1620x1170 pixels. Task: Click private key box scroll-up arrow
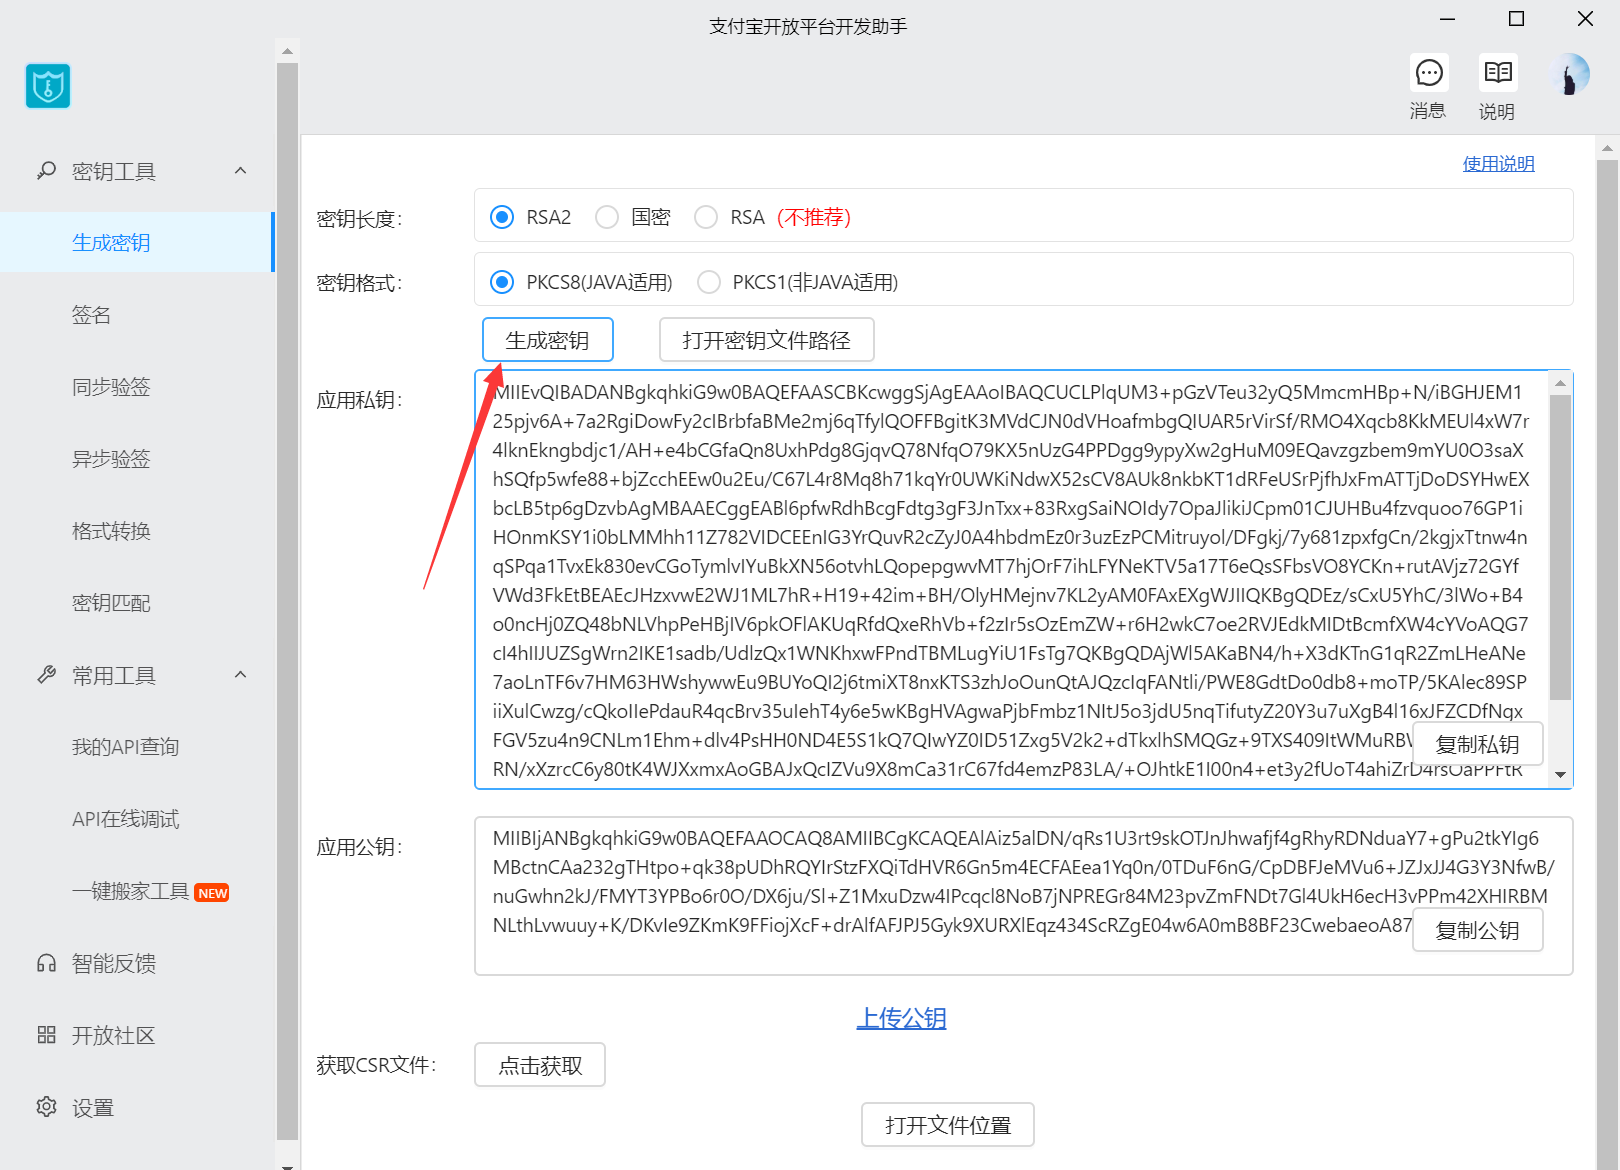[x=1560, y=383]
